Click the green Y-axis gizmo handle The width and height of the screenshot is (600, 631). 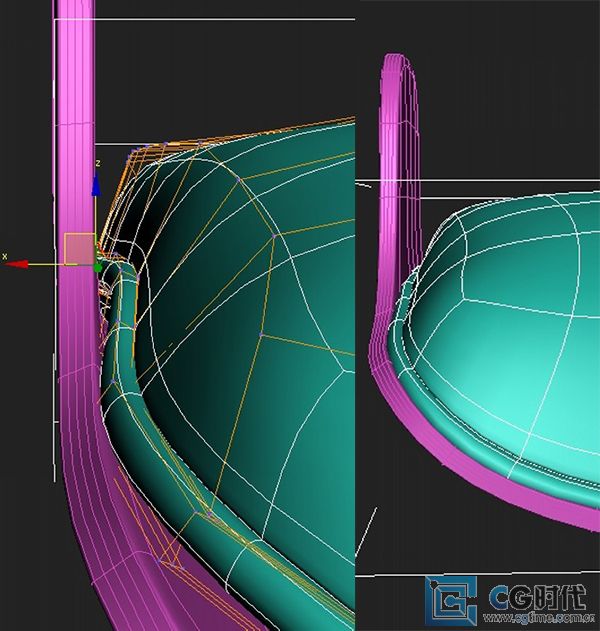[98, 268]
